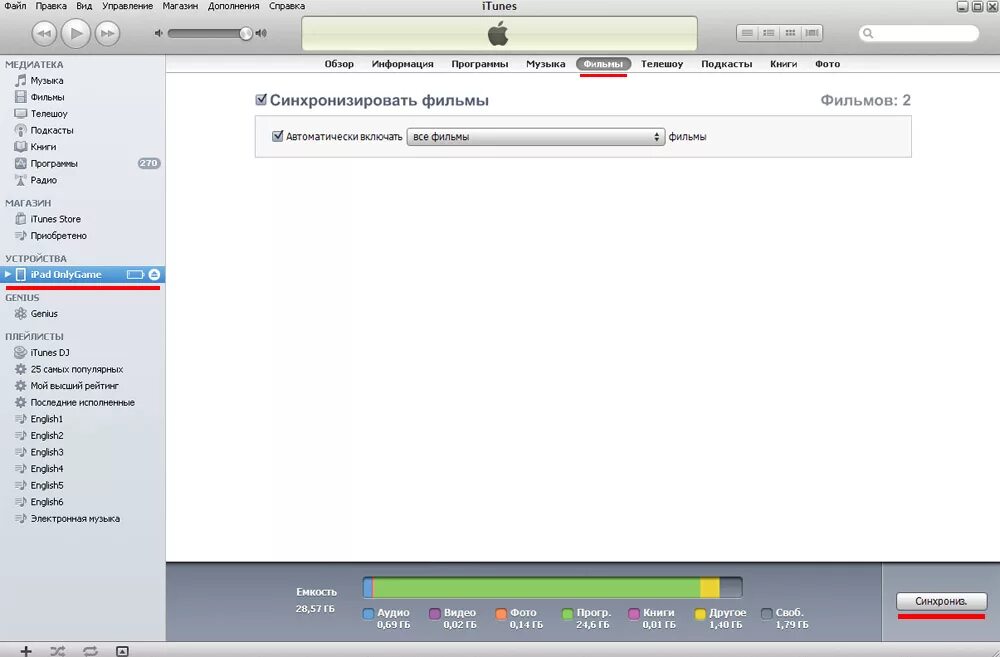Open Радио in the sidebar
This screenshot has height=657, width=1000.
(x=83, y=180)
